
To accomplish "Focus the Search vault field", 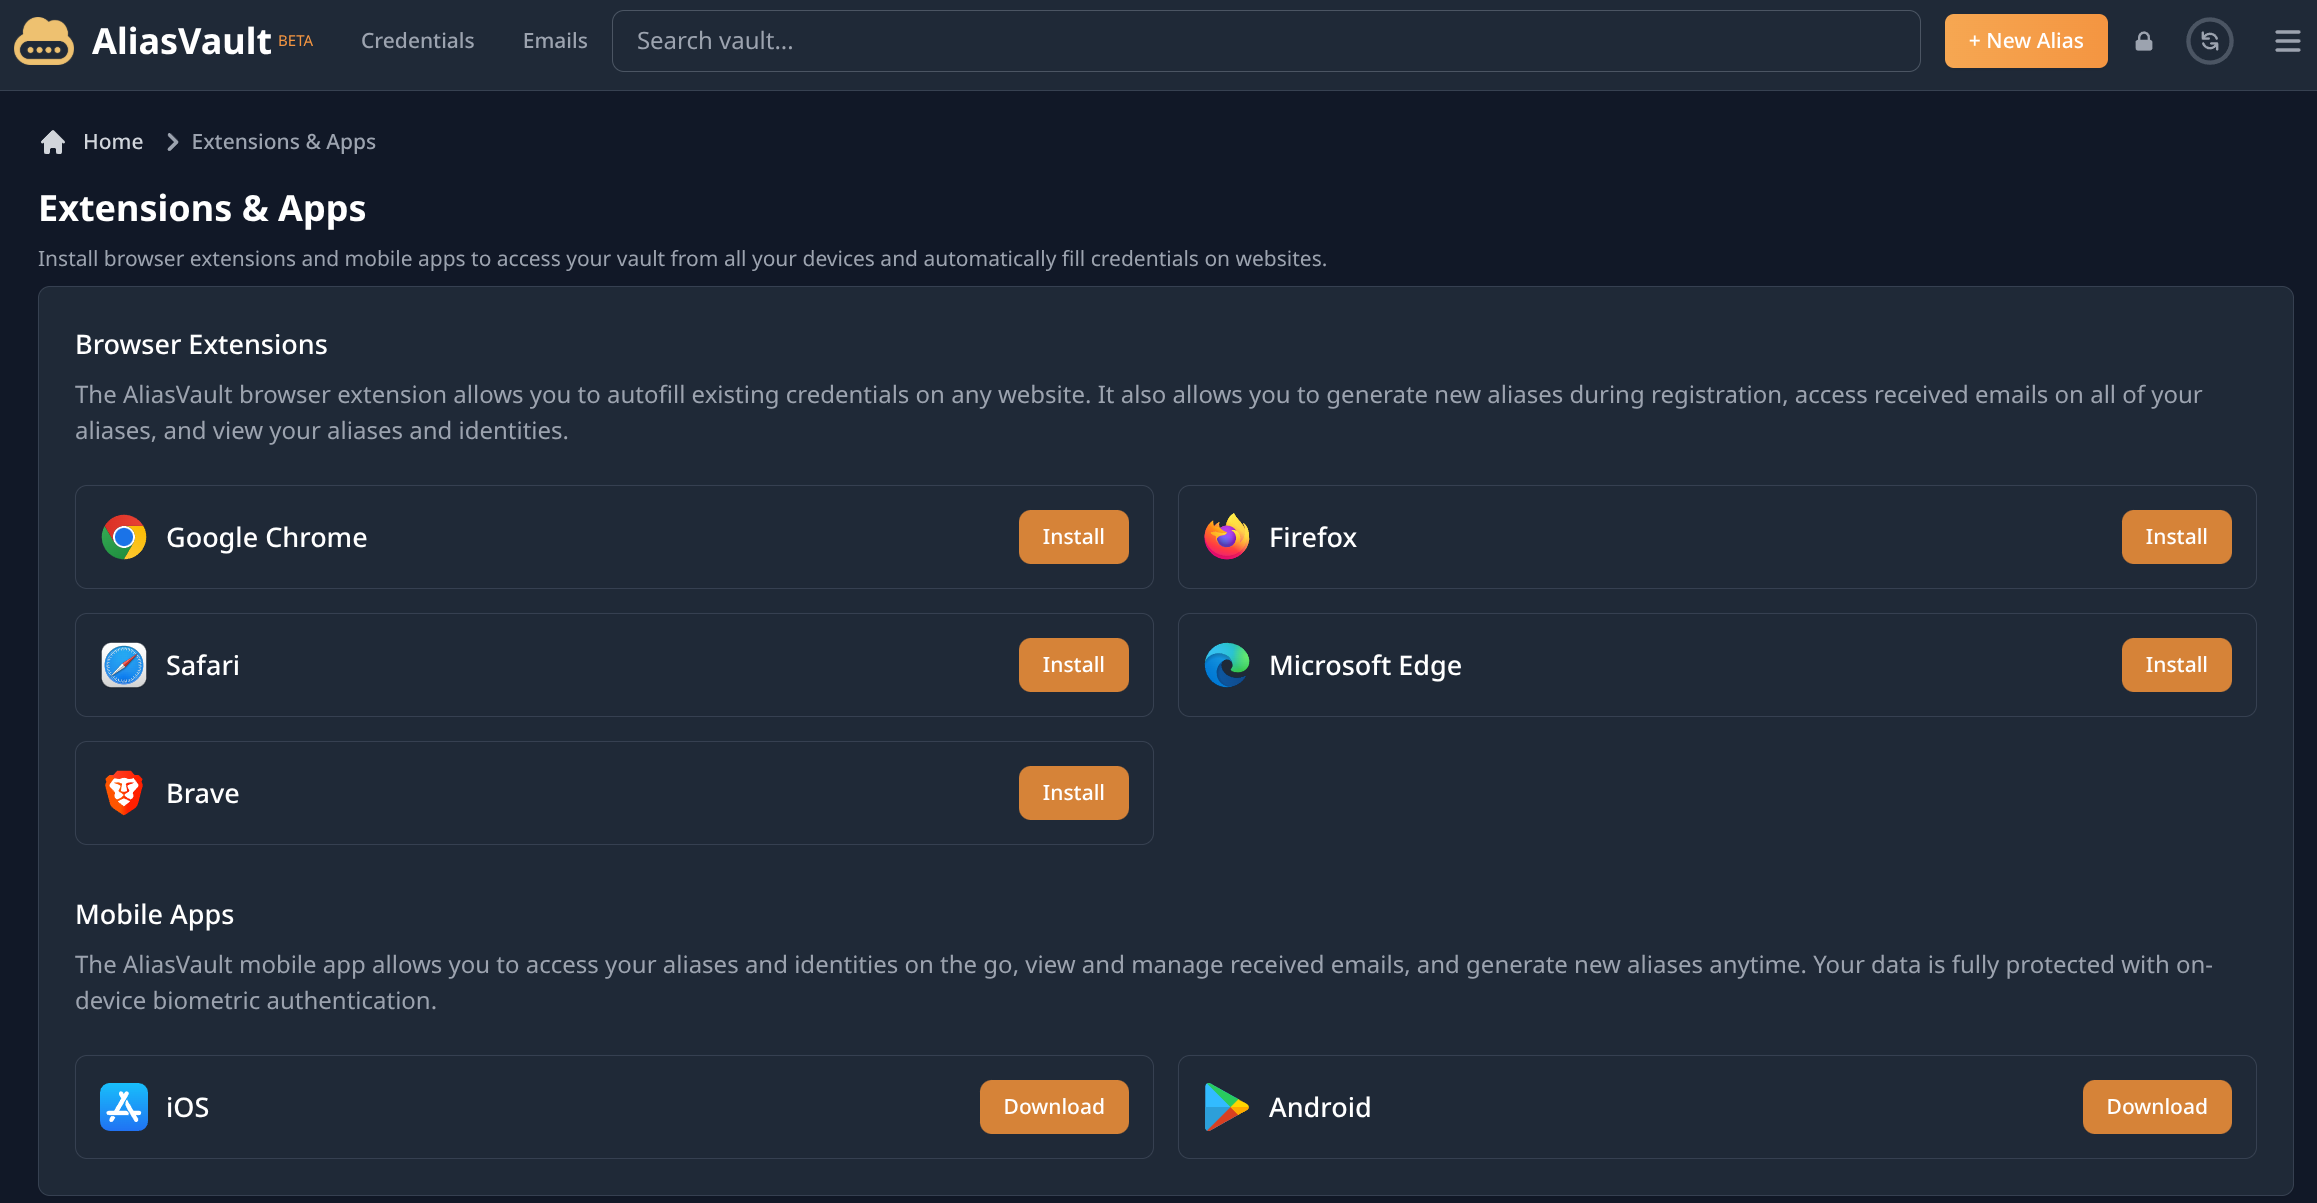I will click(1265, 41).
